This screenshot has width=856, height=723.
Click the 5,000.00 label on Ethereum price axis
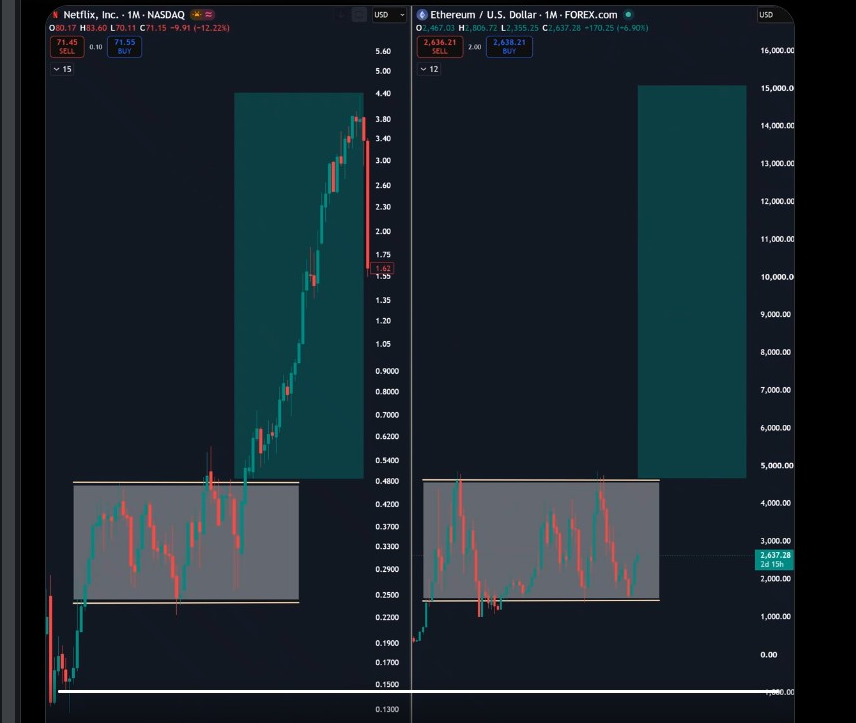tap(777, 466)
